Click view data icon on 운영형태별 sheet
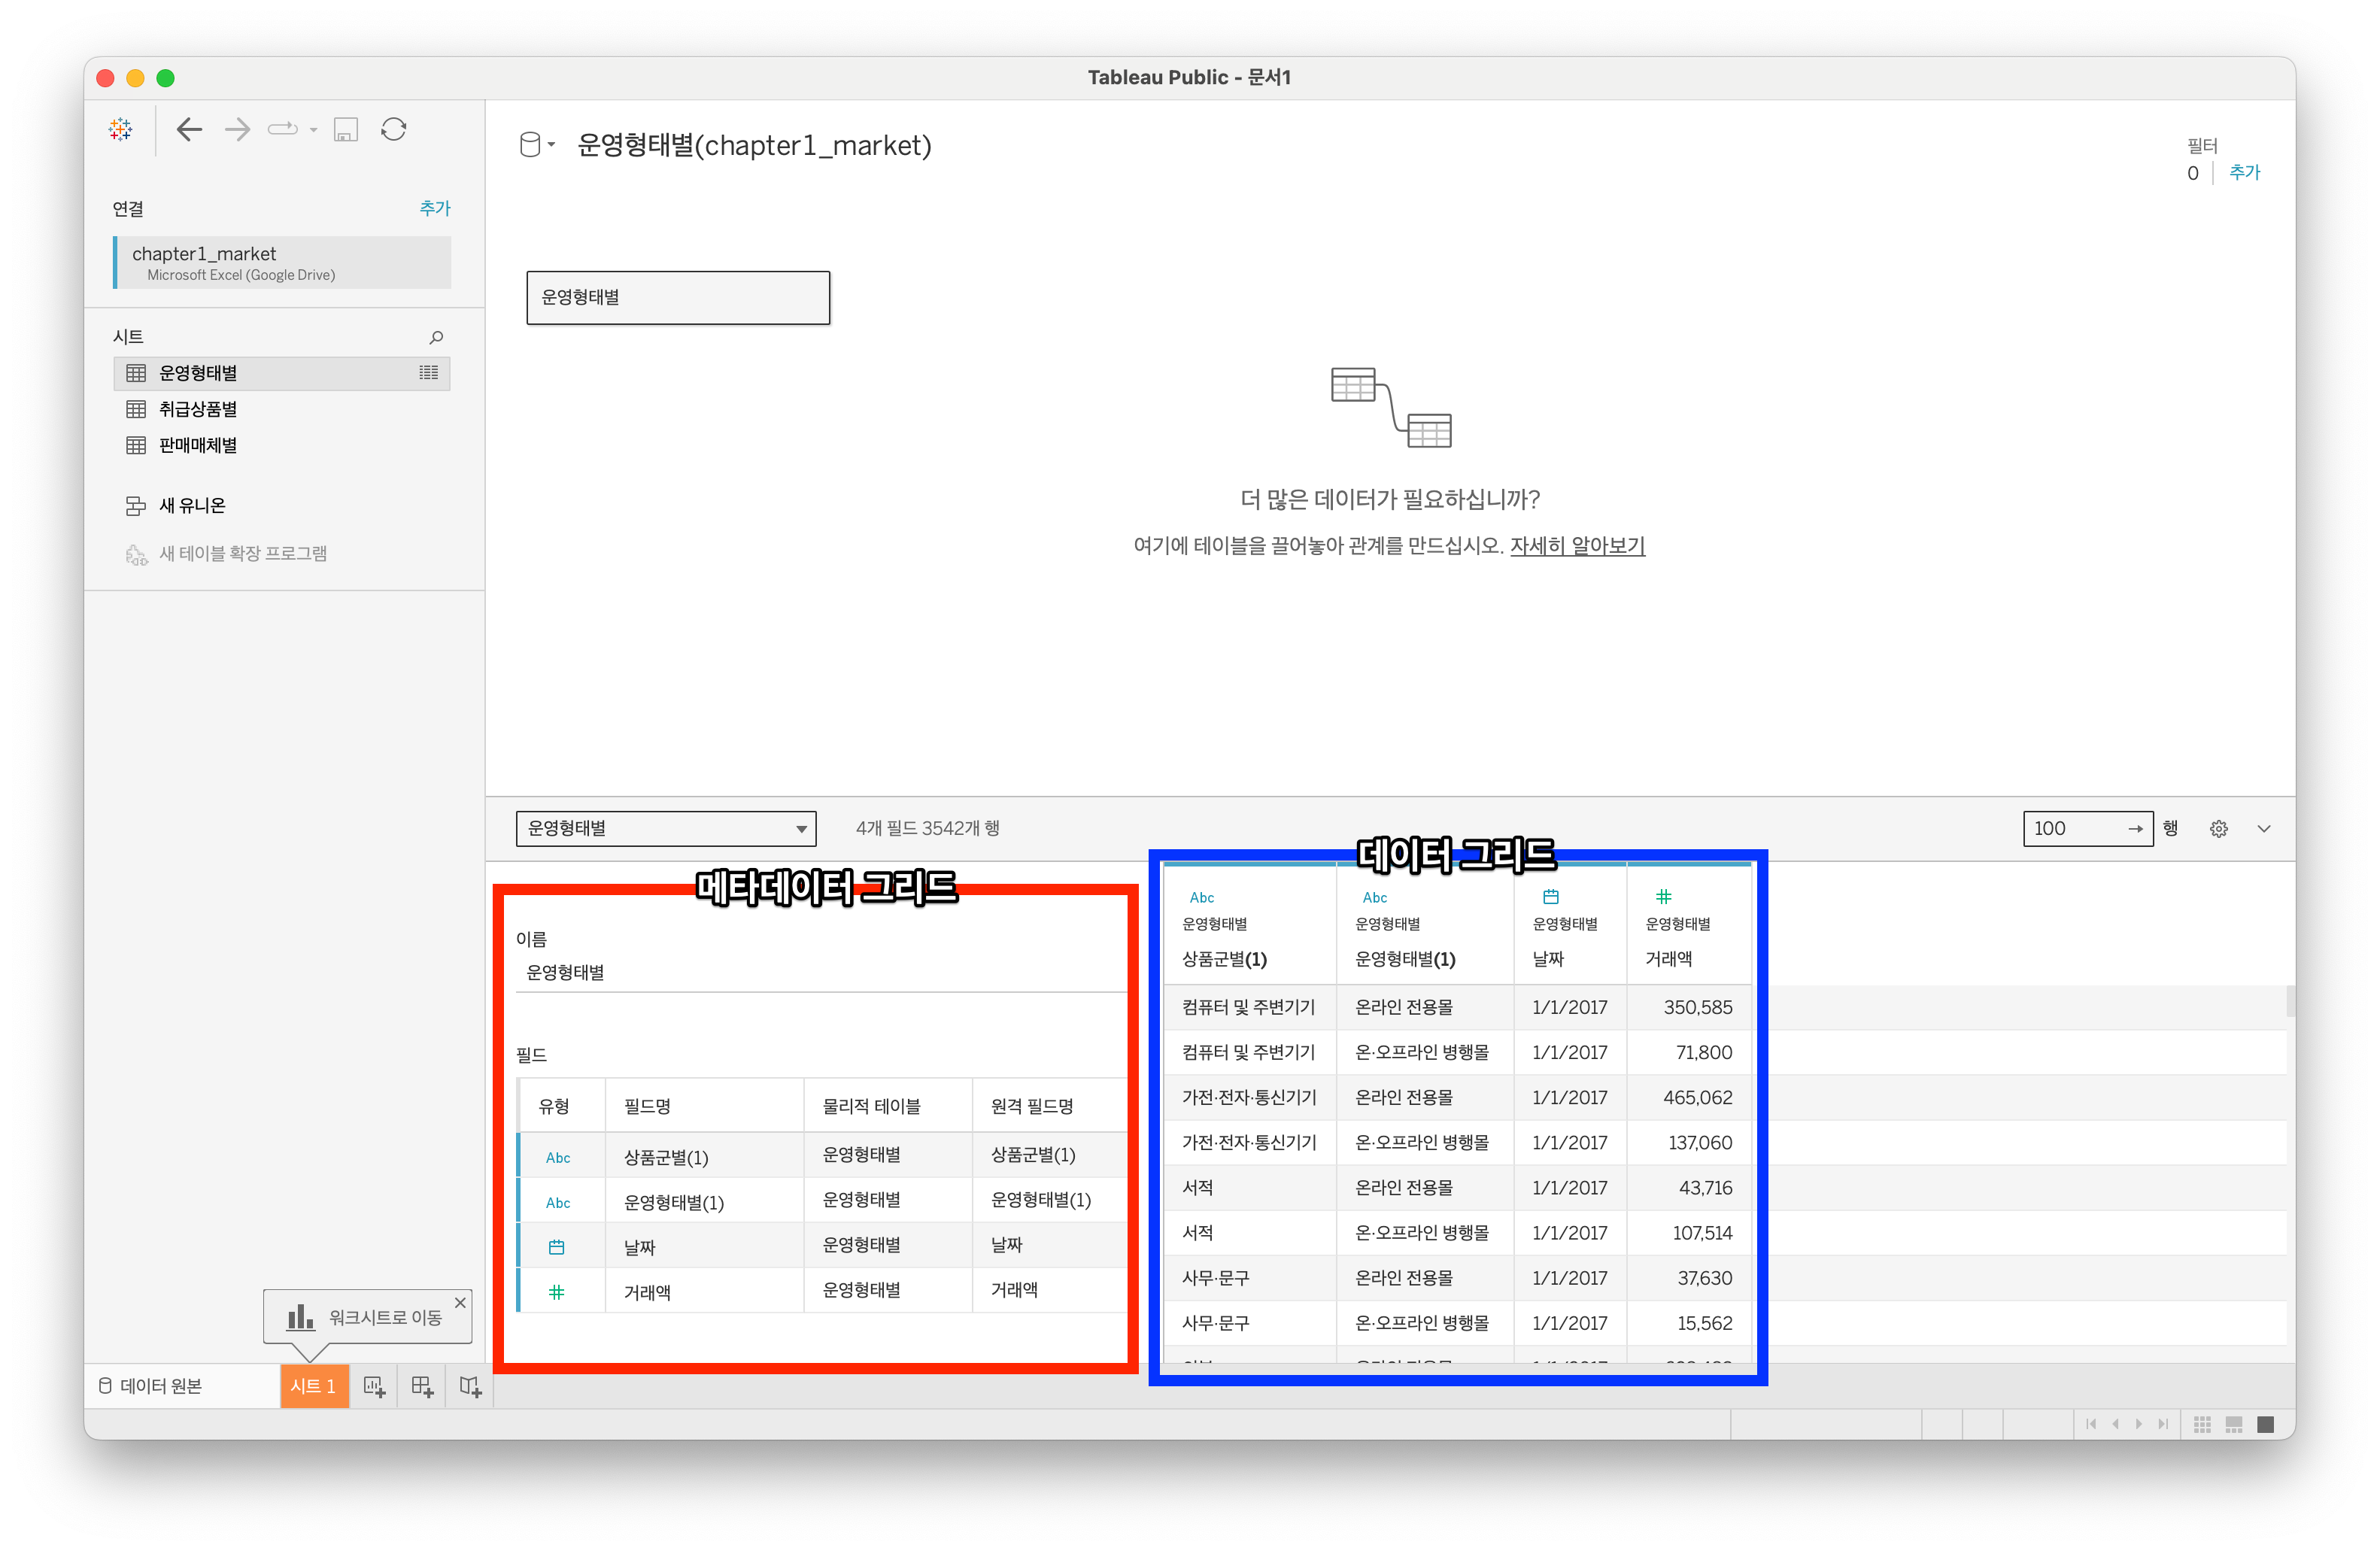Image resolution: width=2380 pixels, height=1551 pixels. click(428, 373)
